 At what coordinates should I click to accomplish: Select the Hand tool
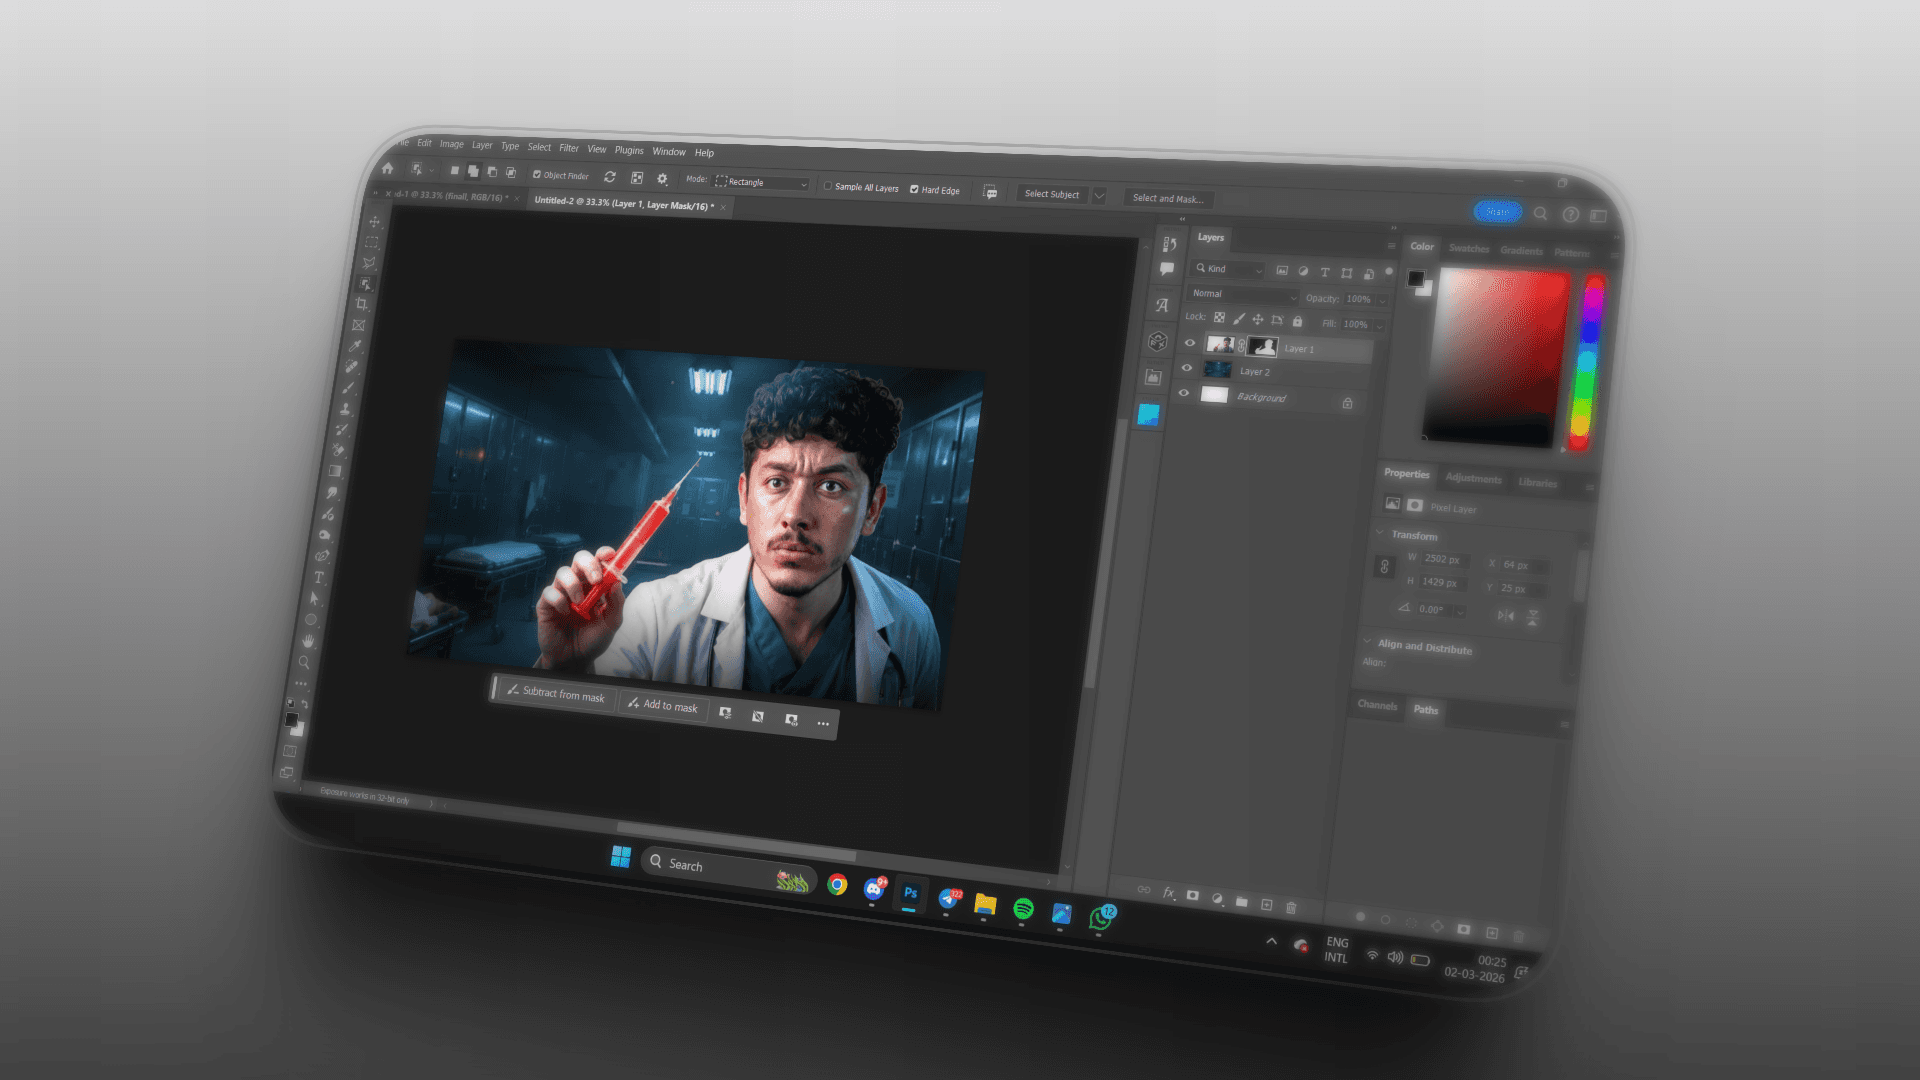(308, 640)
